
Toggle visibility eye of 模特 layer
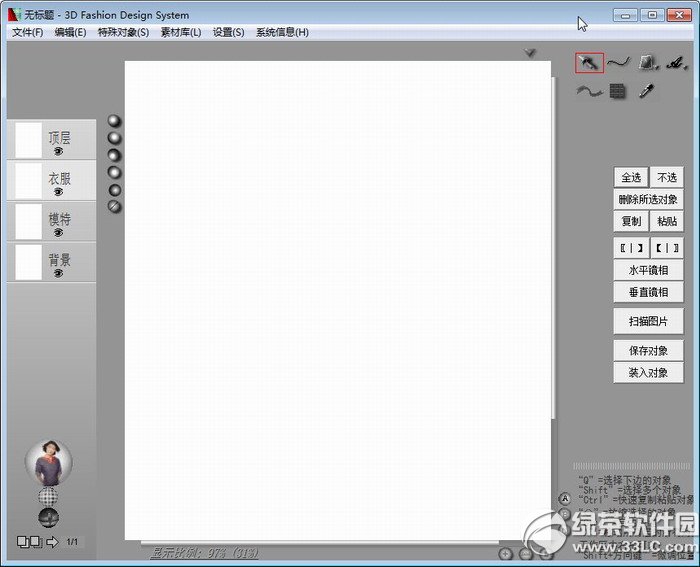click(58, 233)
